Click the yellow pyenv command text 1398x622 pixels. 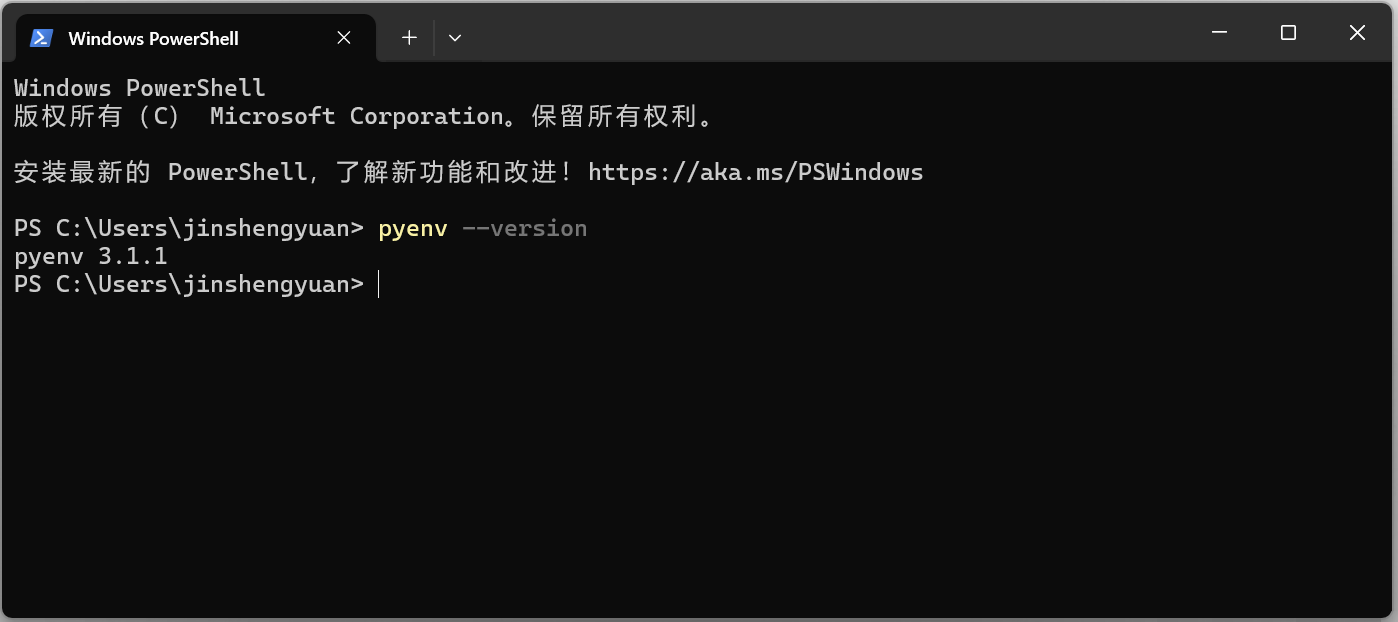click(x=413, y=229)
